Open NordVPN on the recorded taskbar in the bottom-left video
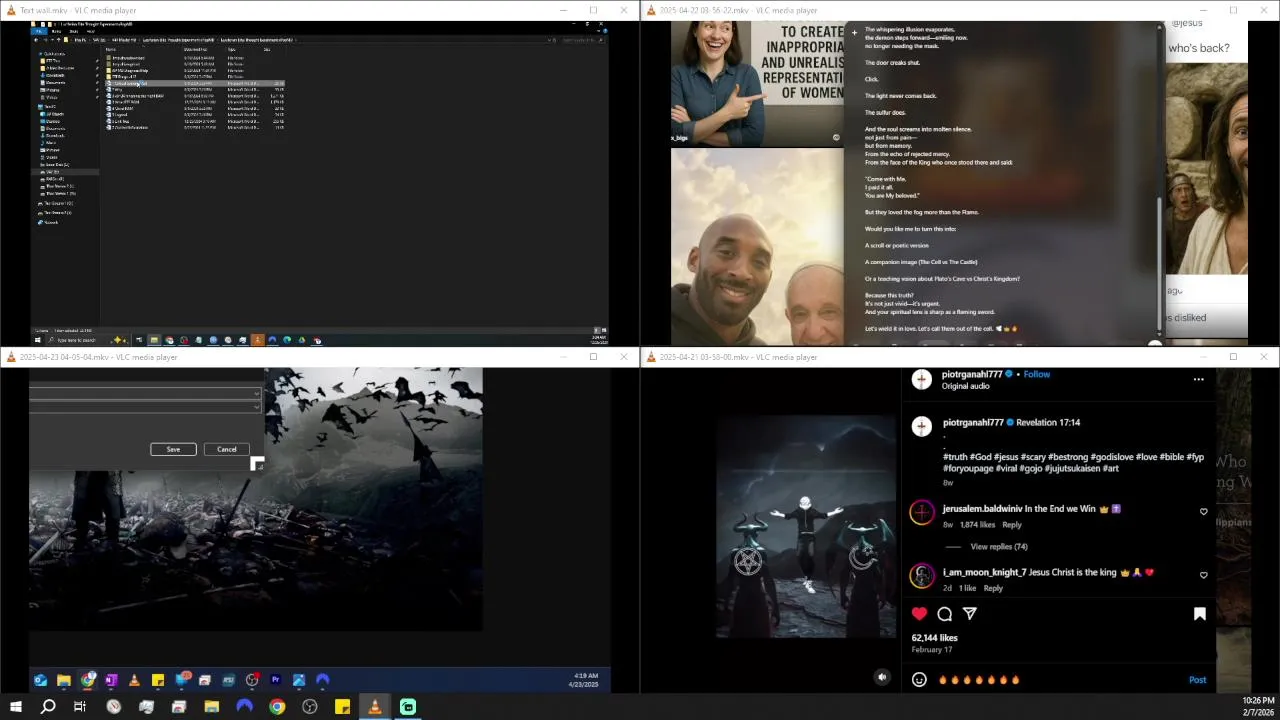 322,680
